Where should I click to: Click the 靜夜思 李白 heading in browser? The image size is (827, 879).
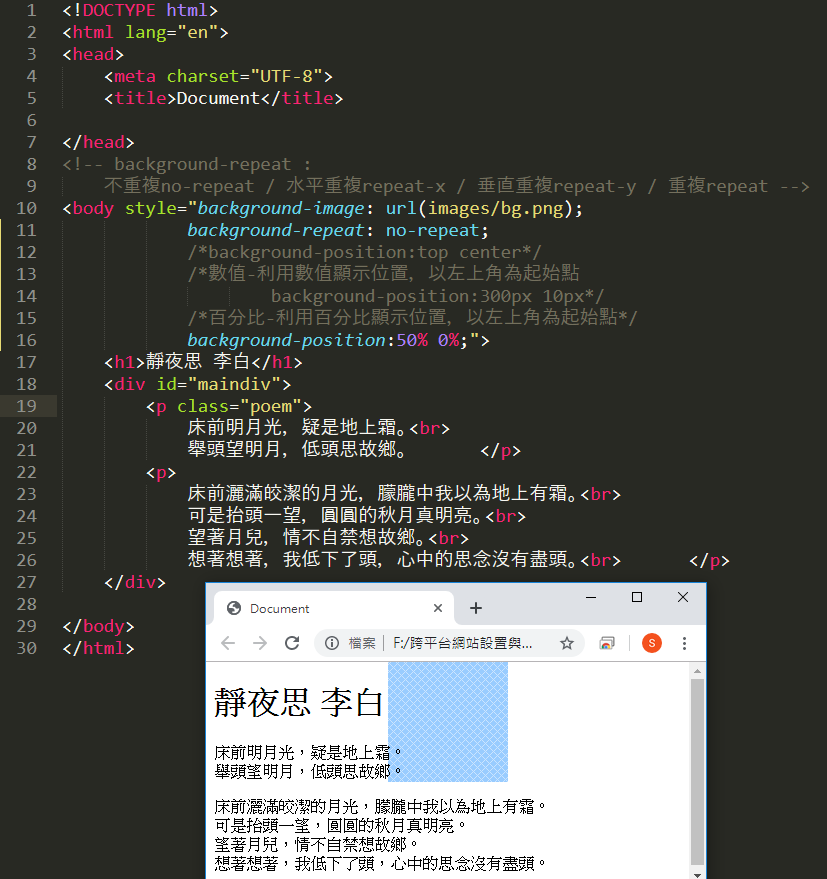pos(298,703)
